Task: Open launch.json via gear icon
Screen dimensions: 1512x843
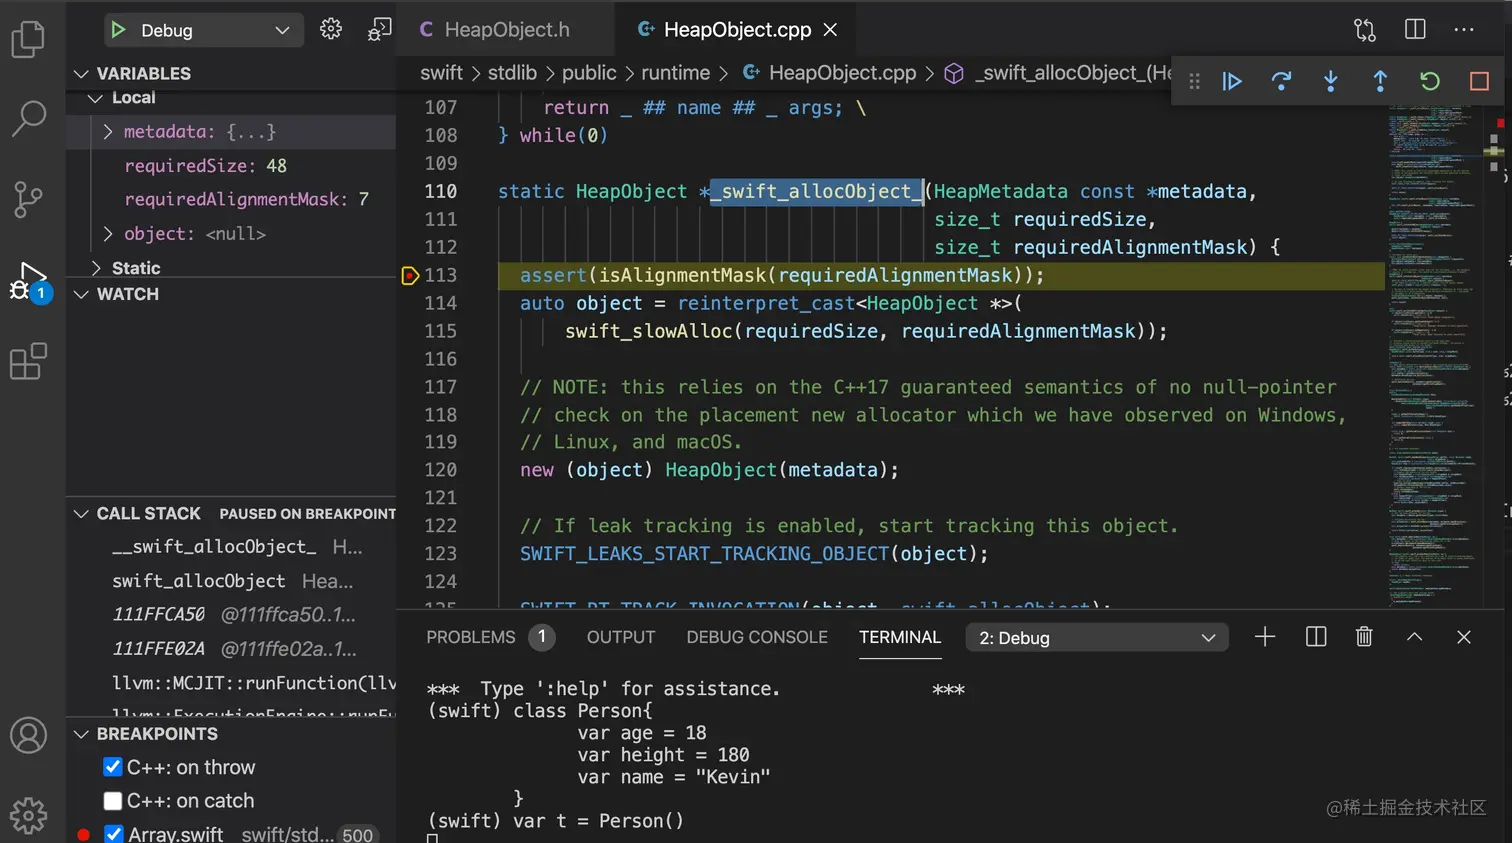Action: coord(331,30)
